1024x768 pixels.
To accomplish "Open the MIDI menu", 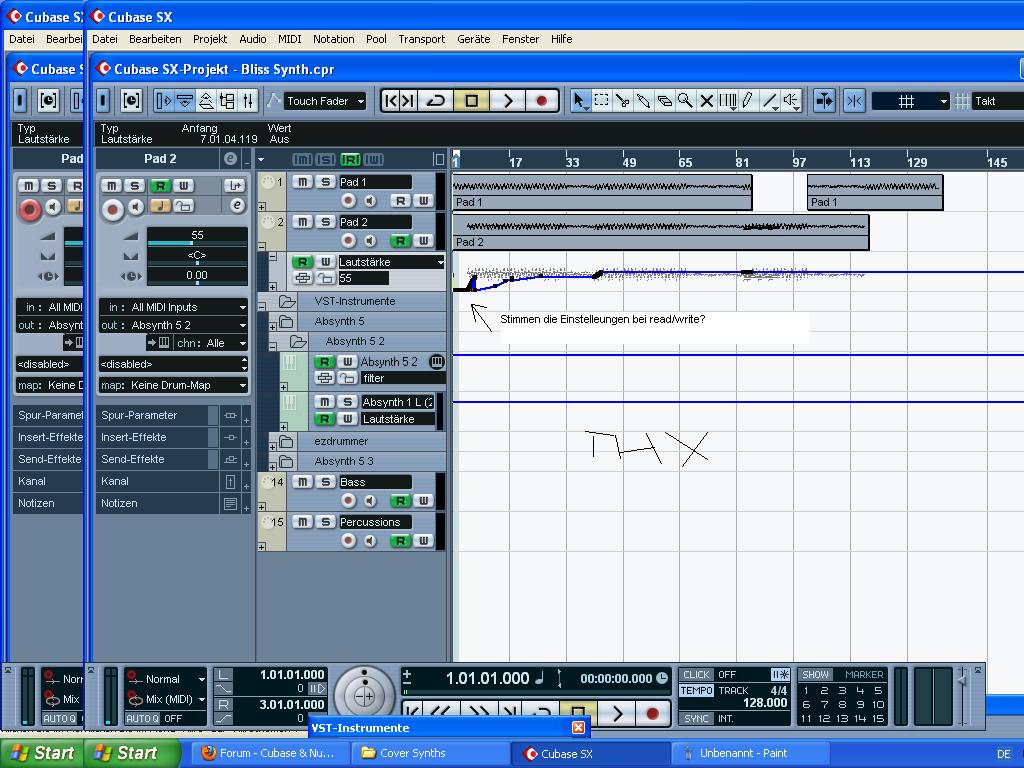I will 289,39.
